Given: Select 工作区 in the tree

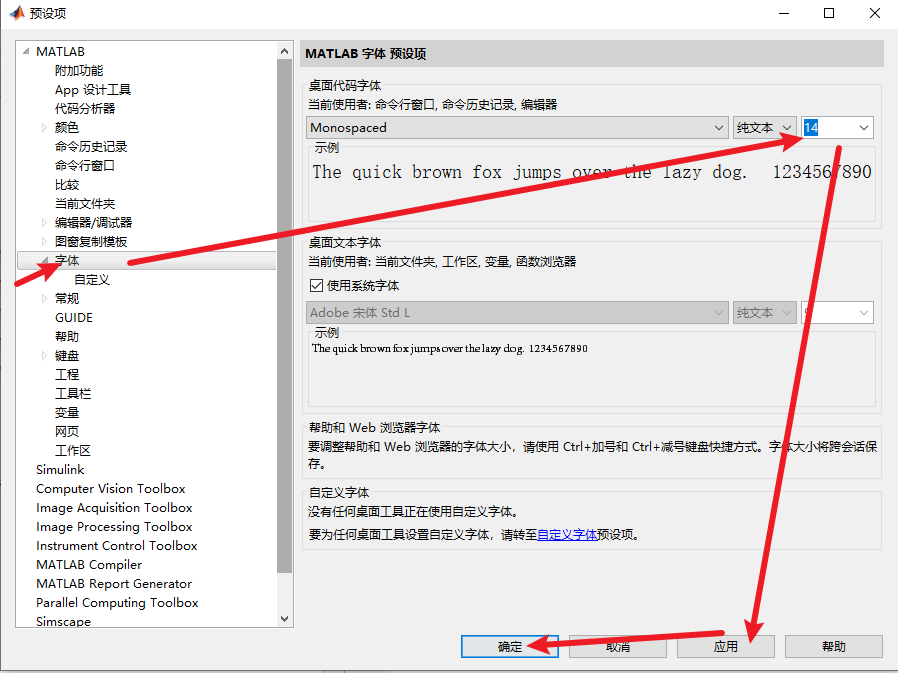Looking at the screenshot, I should pos(73,450).
